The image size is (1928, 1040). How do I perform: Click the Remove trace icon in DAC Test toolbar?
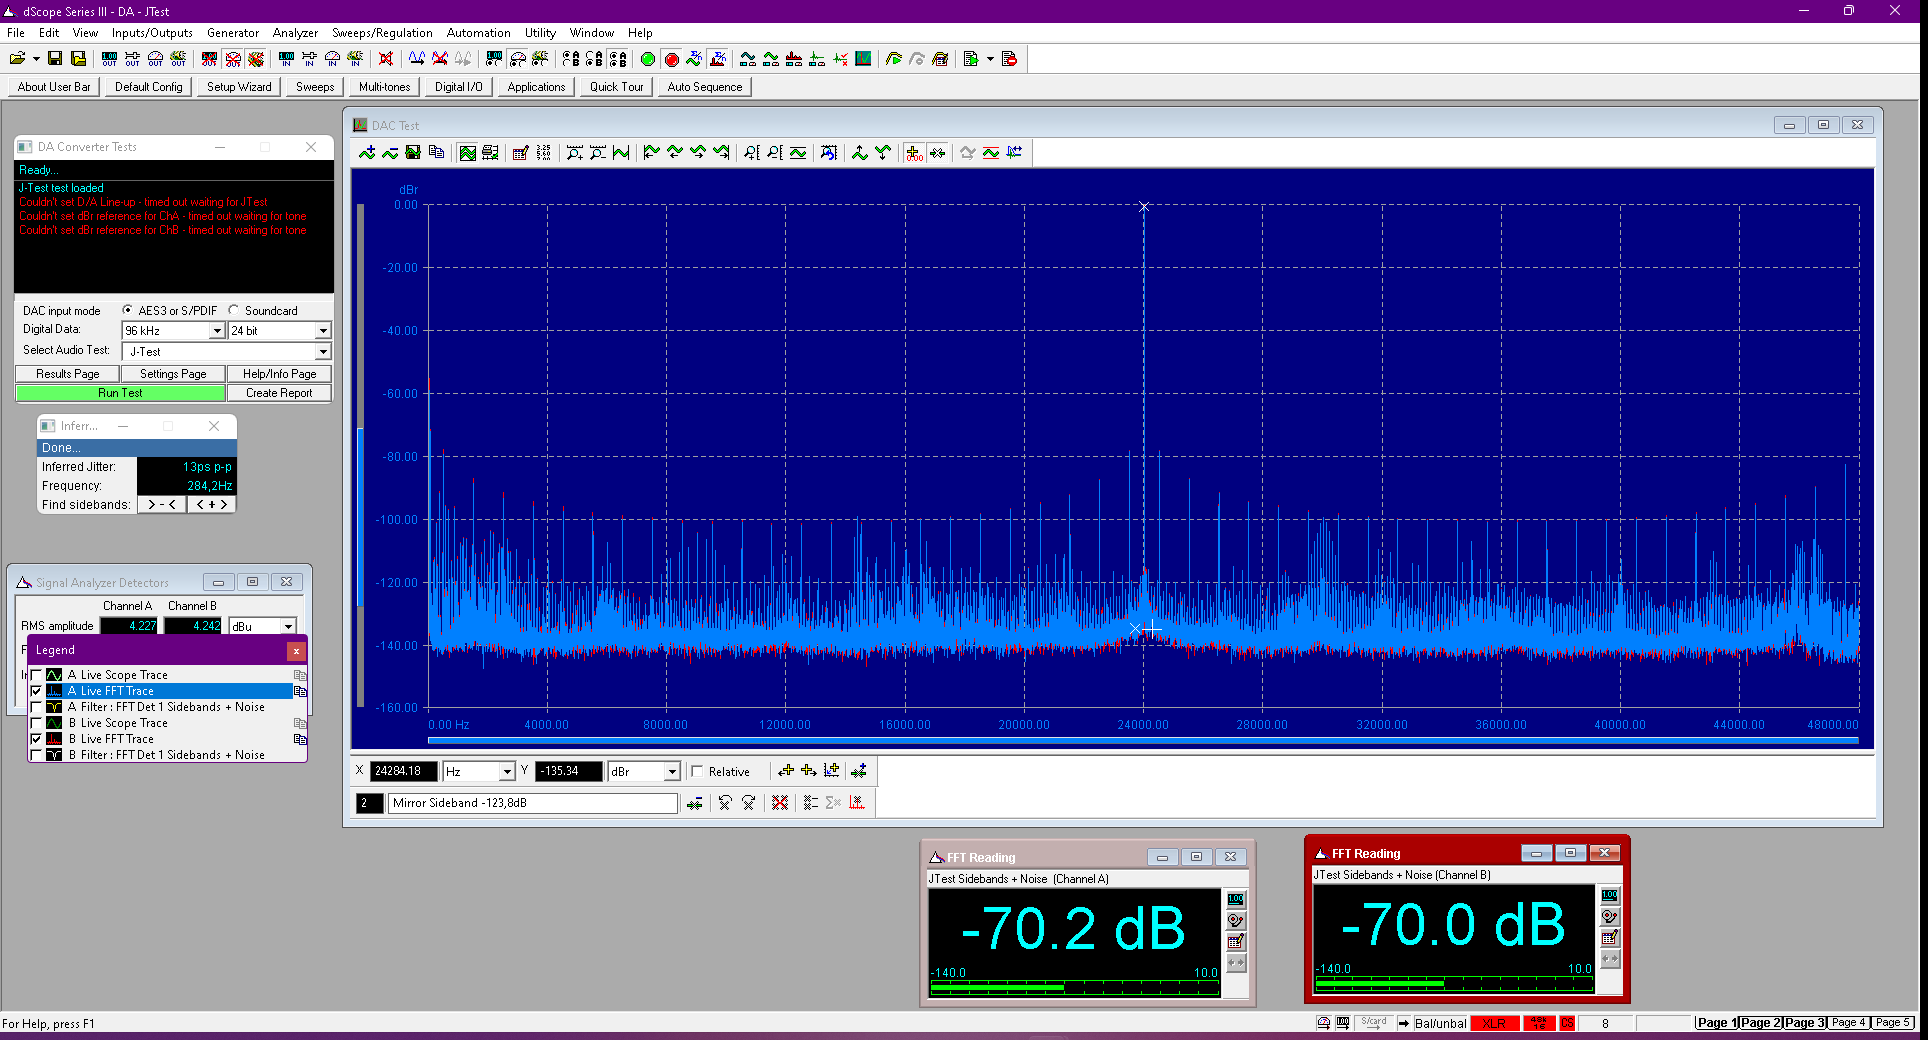[x=390, y=153]
